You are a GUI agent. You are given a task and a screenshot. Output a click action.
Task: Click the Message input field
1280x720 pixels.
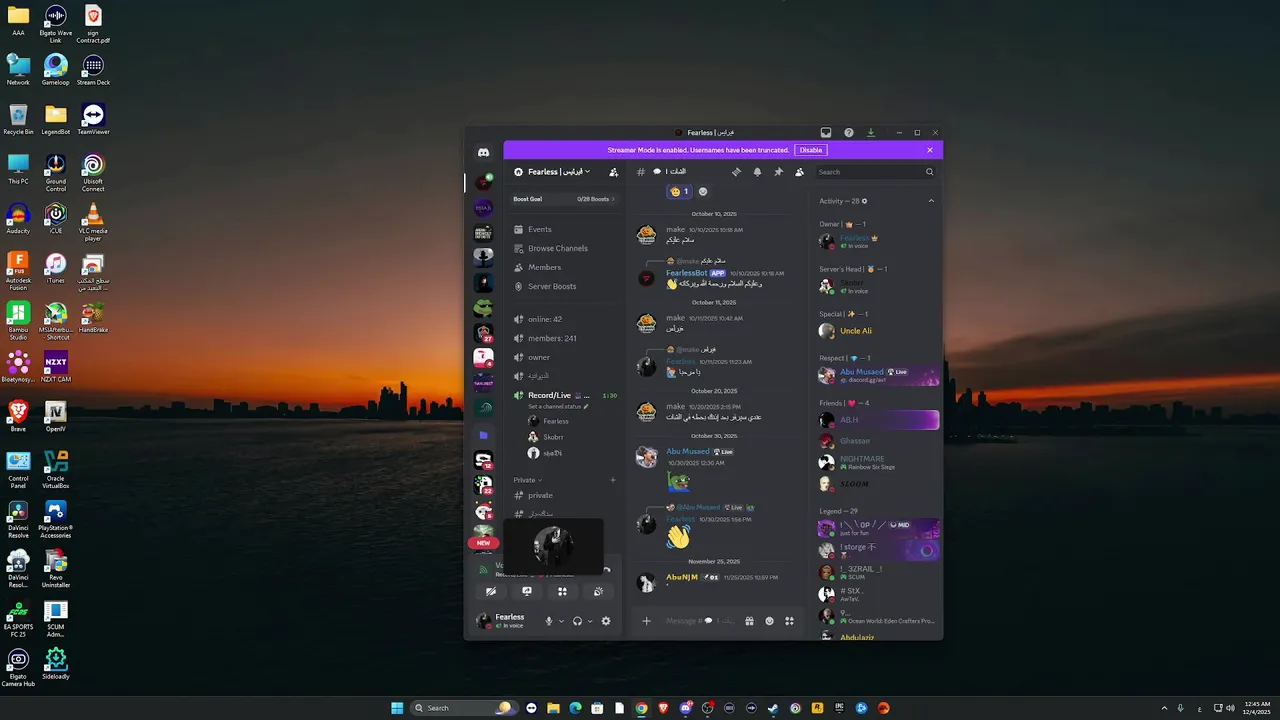(x=700, y=621)
